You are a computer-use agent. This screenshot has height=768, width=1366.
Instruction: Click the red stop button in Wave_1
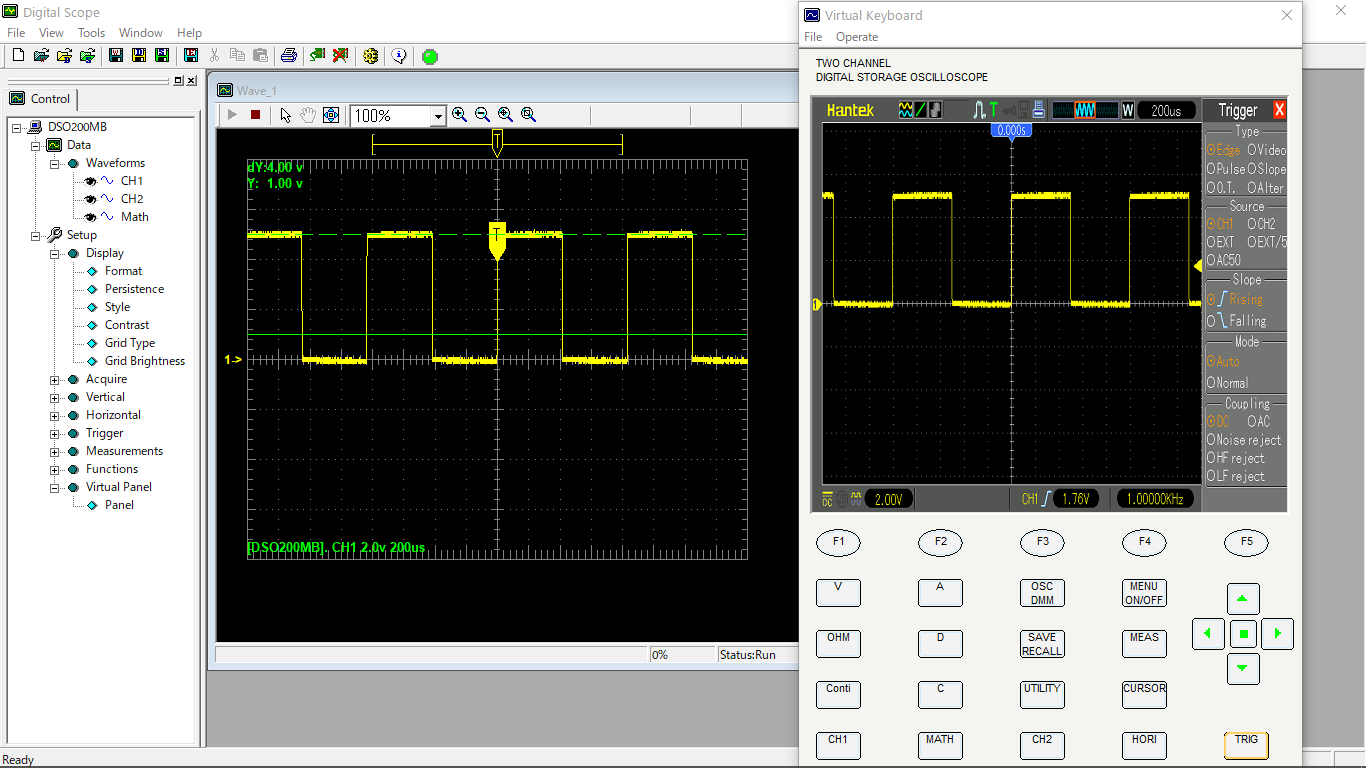255,115
